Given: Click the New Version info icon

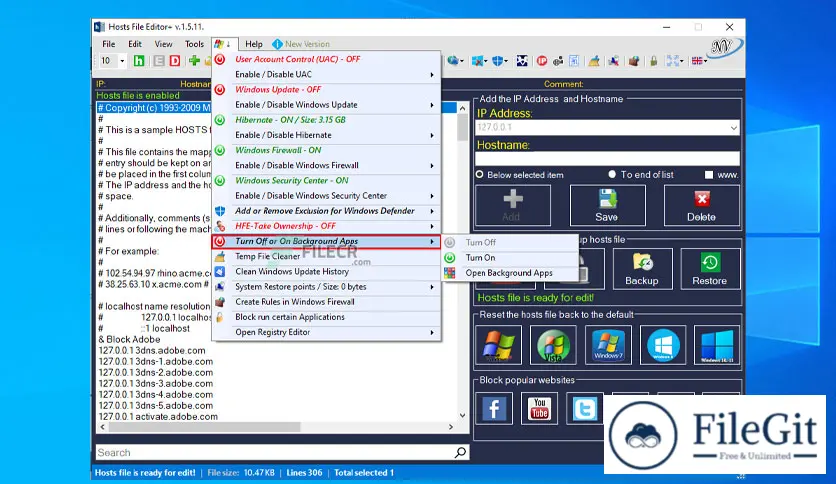Looking at the screenshot, I should coord(277,44).
